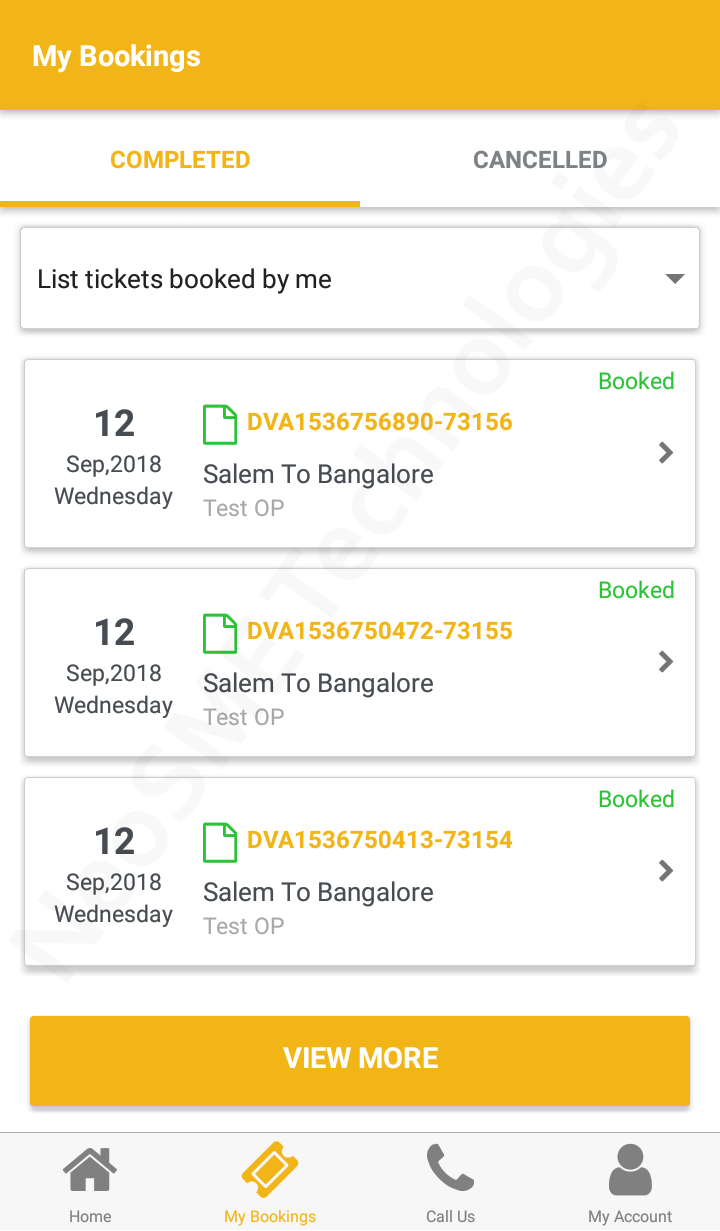Image resolution: width=720 pixels, height=1231 pixels.
Task: Tap the Call Us phone icon
Action: (x=450, y=1168)
